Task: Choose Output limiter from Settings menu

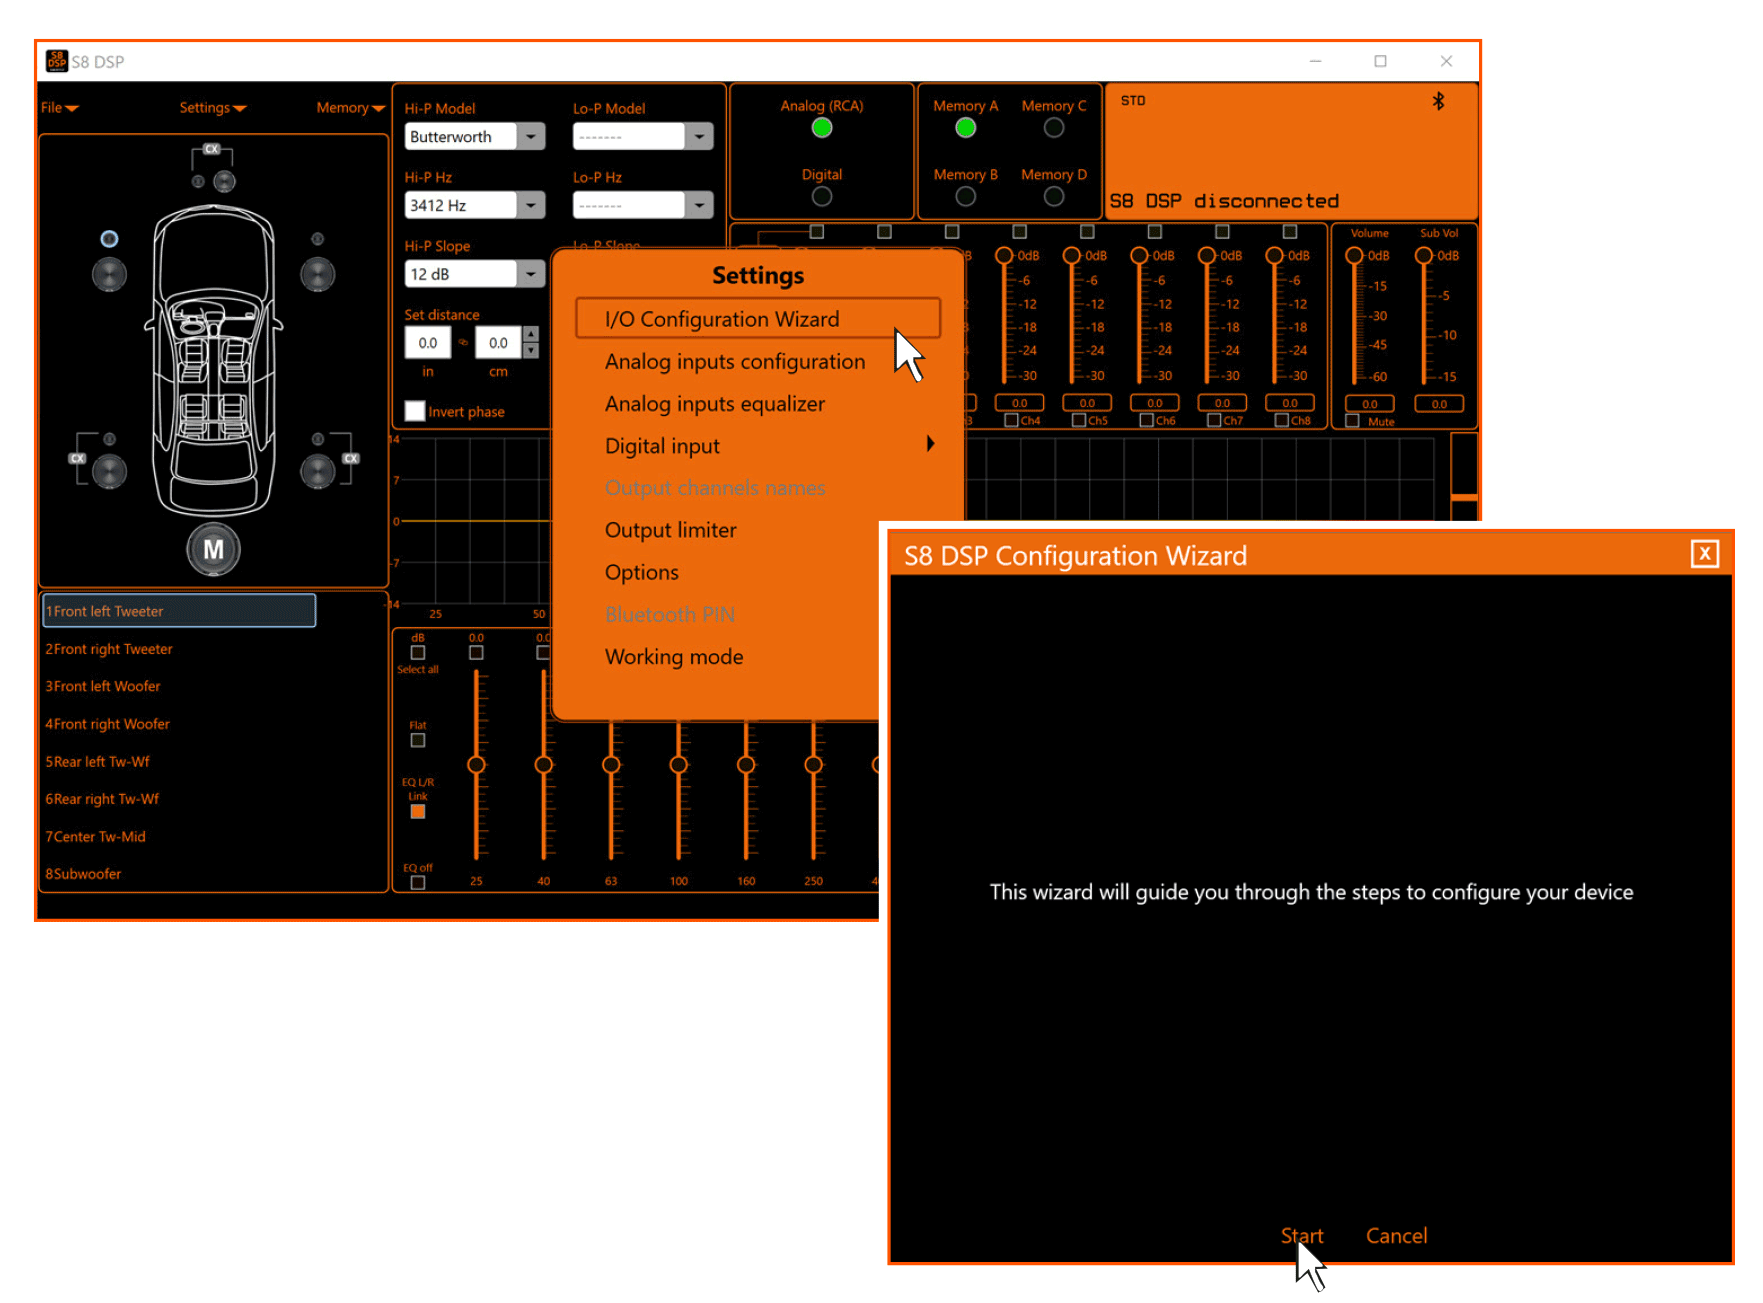Action: (x=670, y=530)
